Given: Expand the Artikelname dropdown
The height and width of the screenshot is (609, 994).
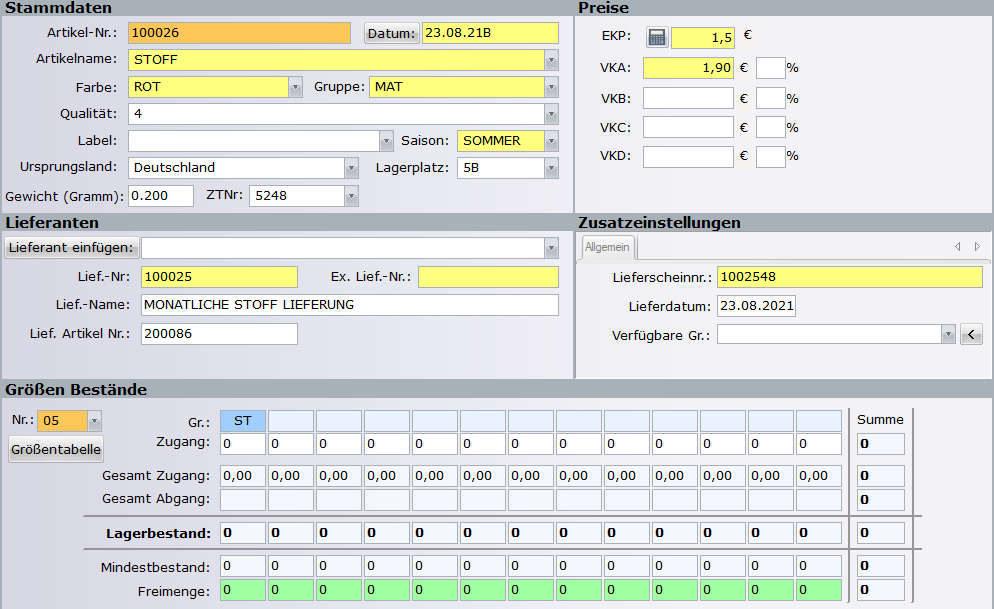Looking at the screenshot, I should [551, 60].
